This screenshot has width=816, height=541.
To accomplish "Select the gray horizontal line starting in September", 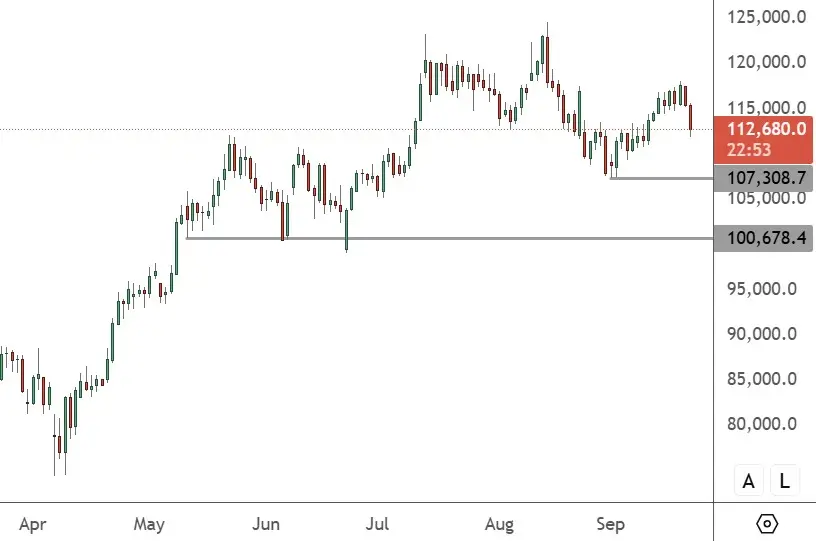I will click(x=660, y=178).
